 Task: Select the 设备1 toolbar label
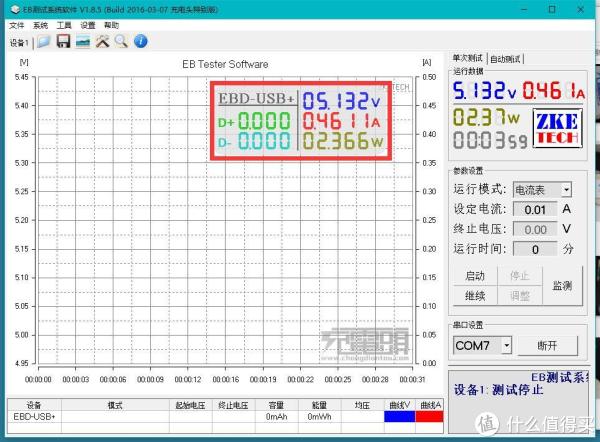coord(19,42)
